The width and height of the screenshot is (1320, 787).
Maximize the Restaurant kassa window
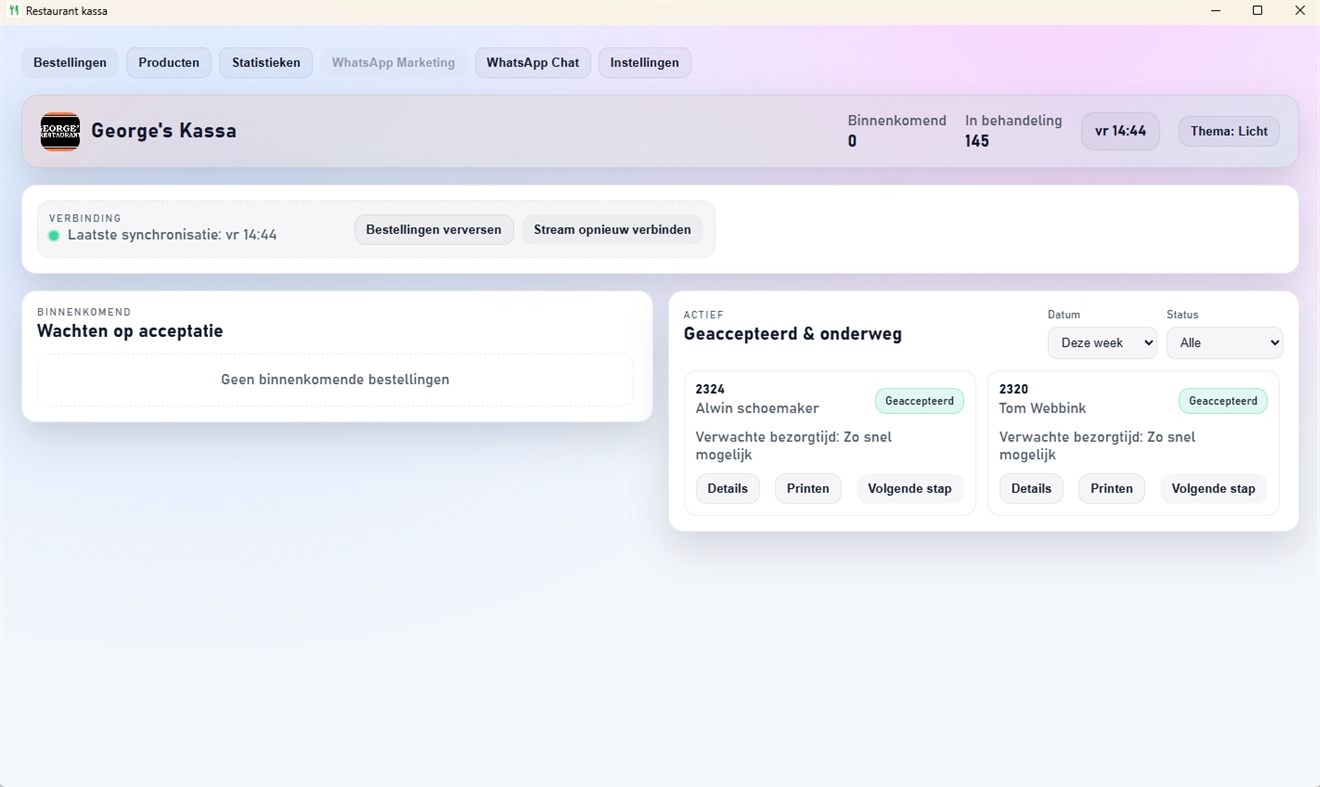pos(1257,11)
